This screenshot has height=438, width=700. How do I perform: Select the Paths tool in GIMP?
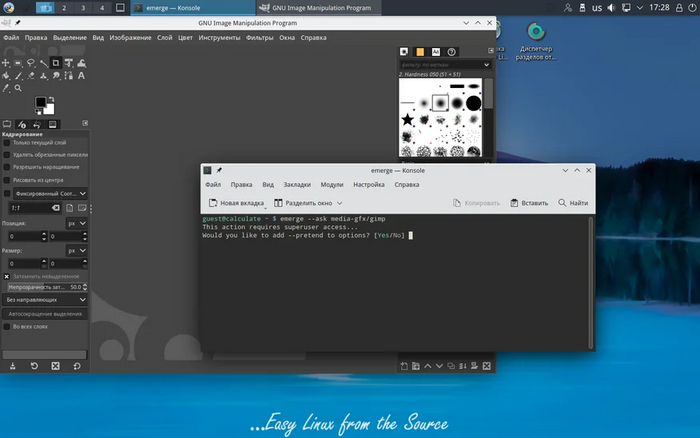69,76
